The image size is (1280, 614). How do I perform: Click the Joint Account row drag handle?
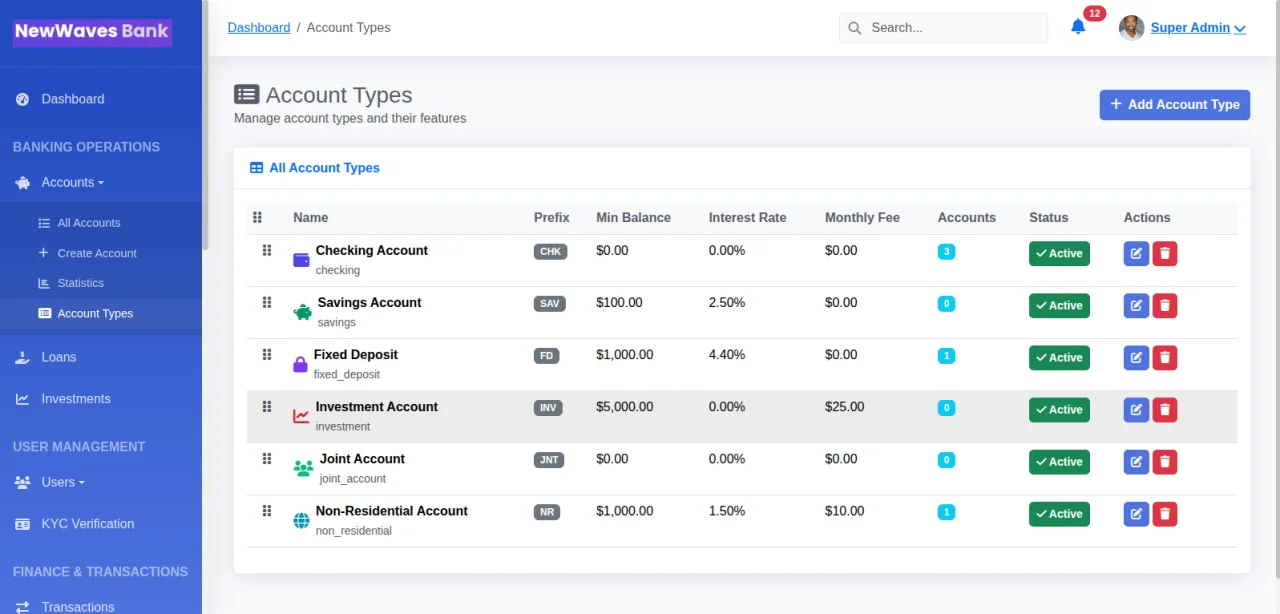(267, 458)
